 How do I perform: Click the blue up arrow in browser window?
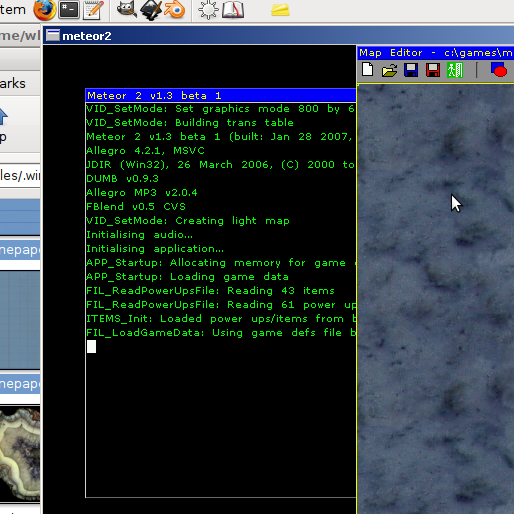point(3,116)
